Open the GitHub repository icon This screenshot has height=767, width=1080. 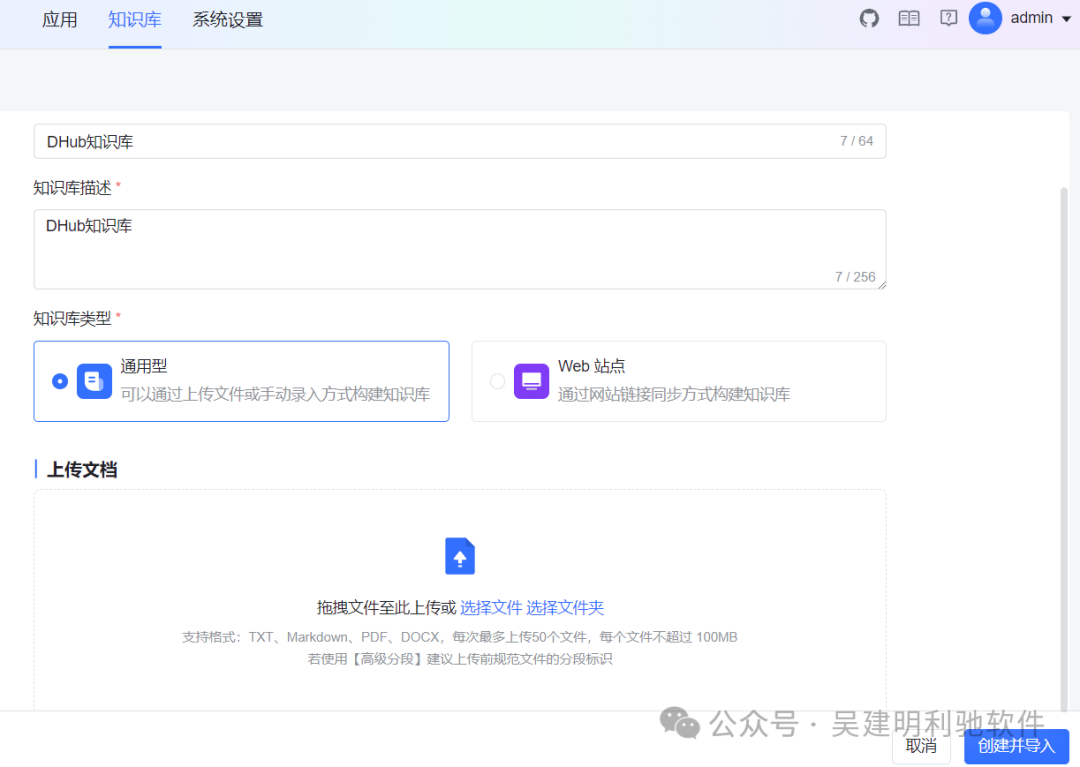tap(869, 19)
